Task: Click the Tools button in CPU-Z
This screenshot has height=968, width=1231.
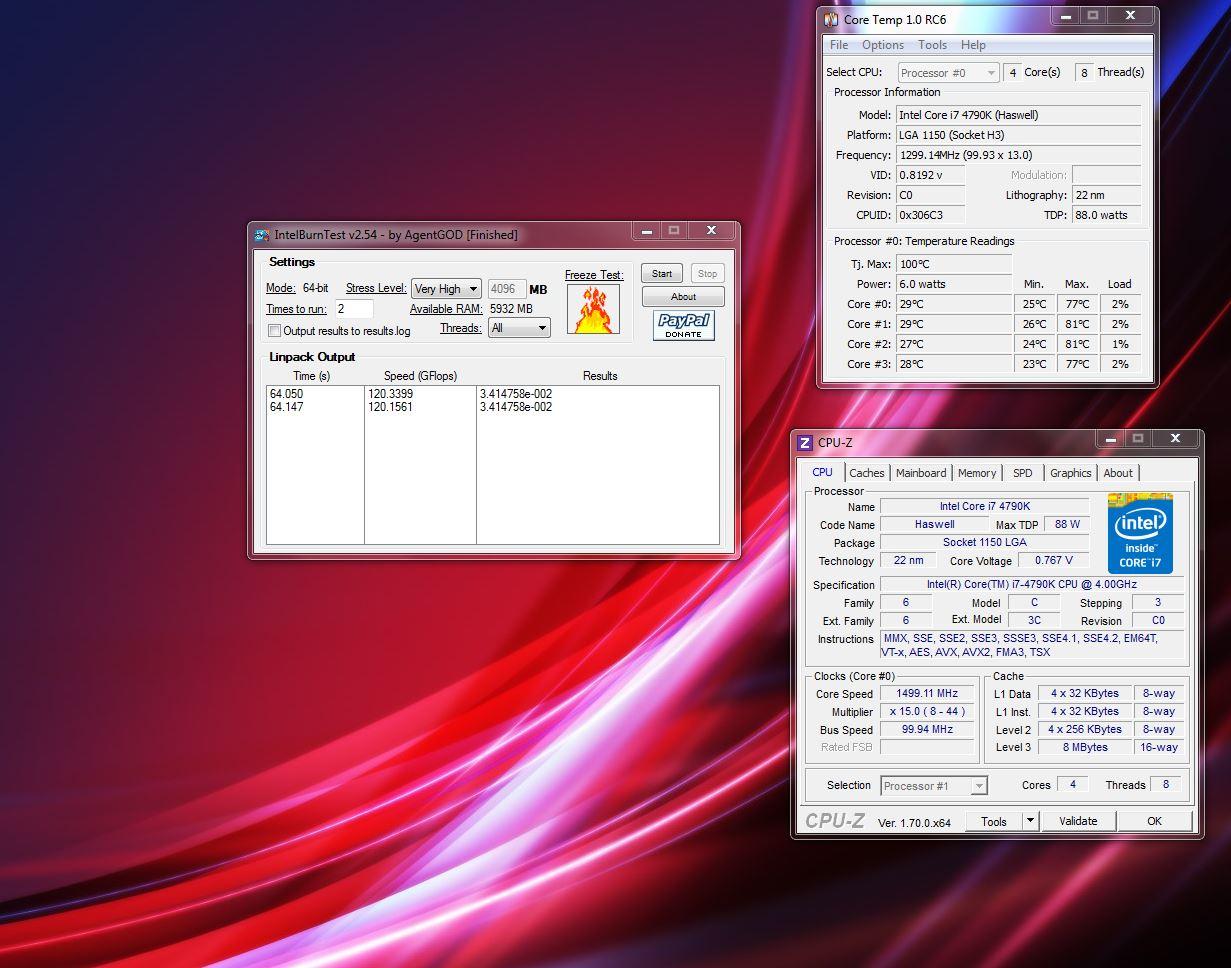Action: 994,821
